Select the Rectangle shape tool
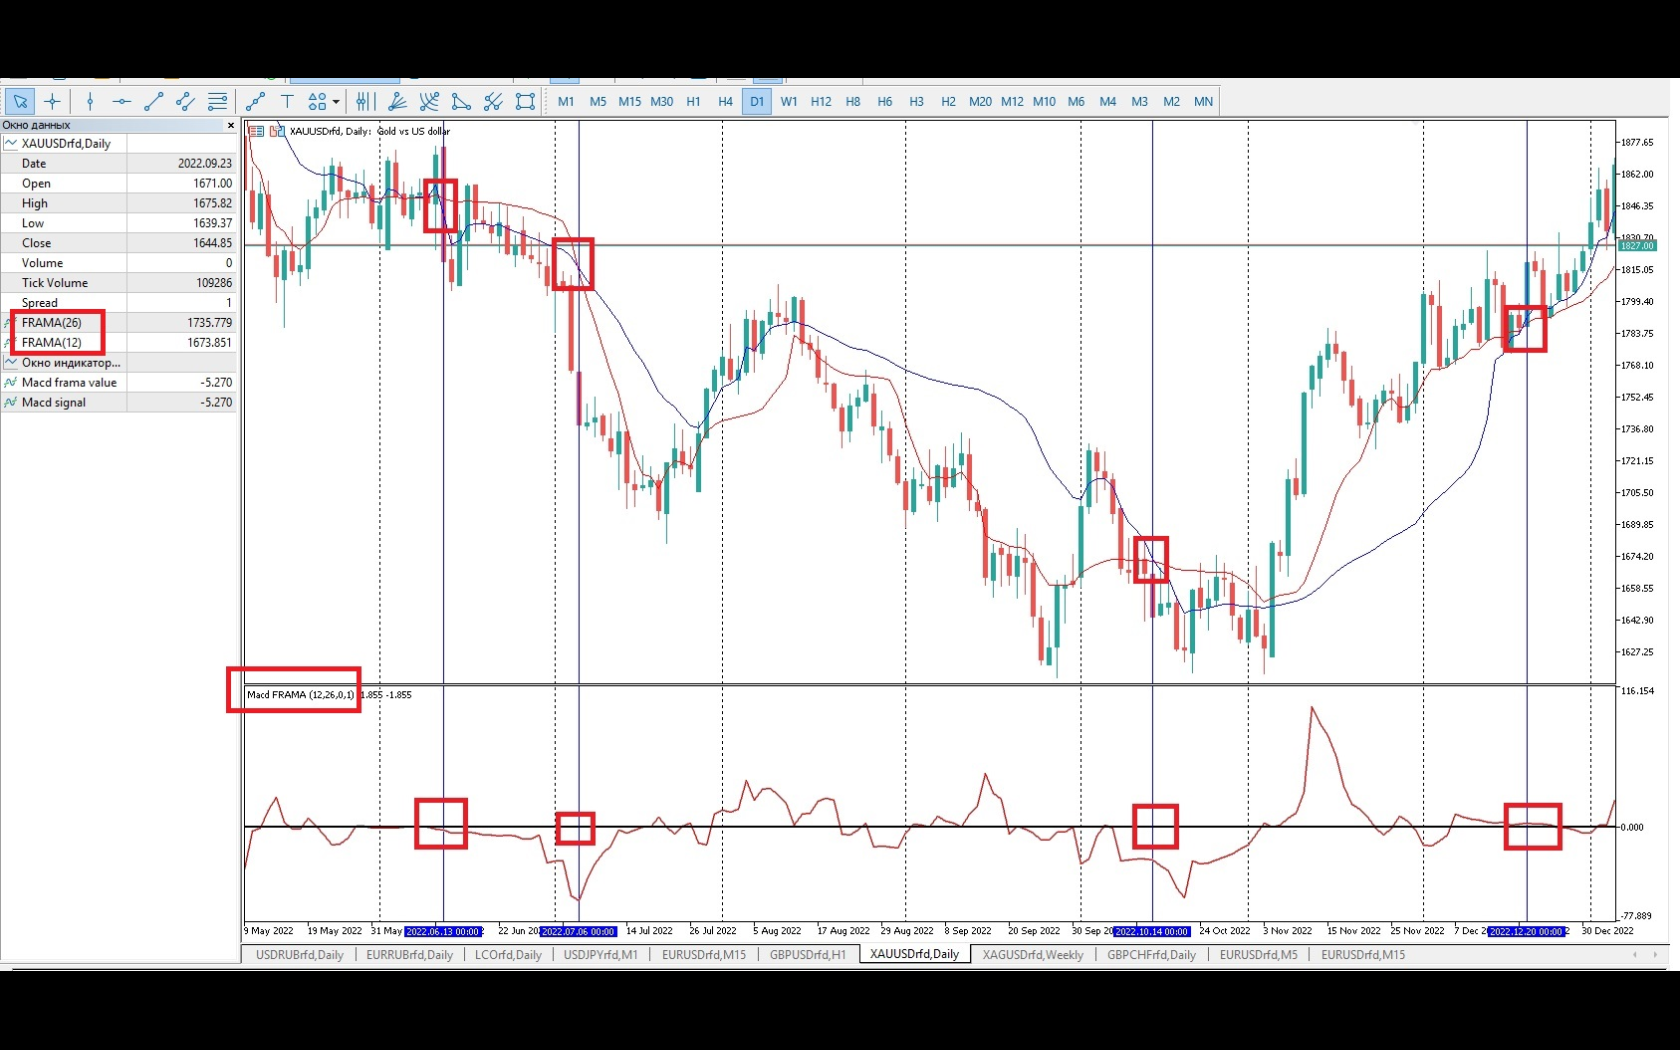 click(x=526, y=101)
